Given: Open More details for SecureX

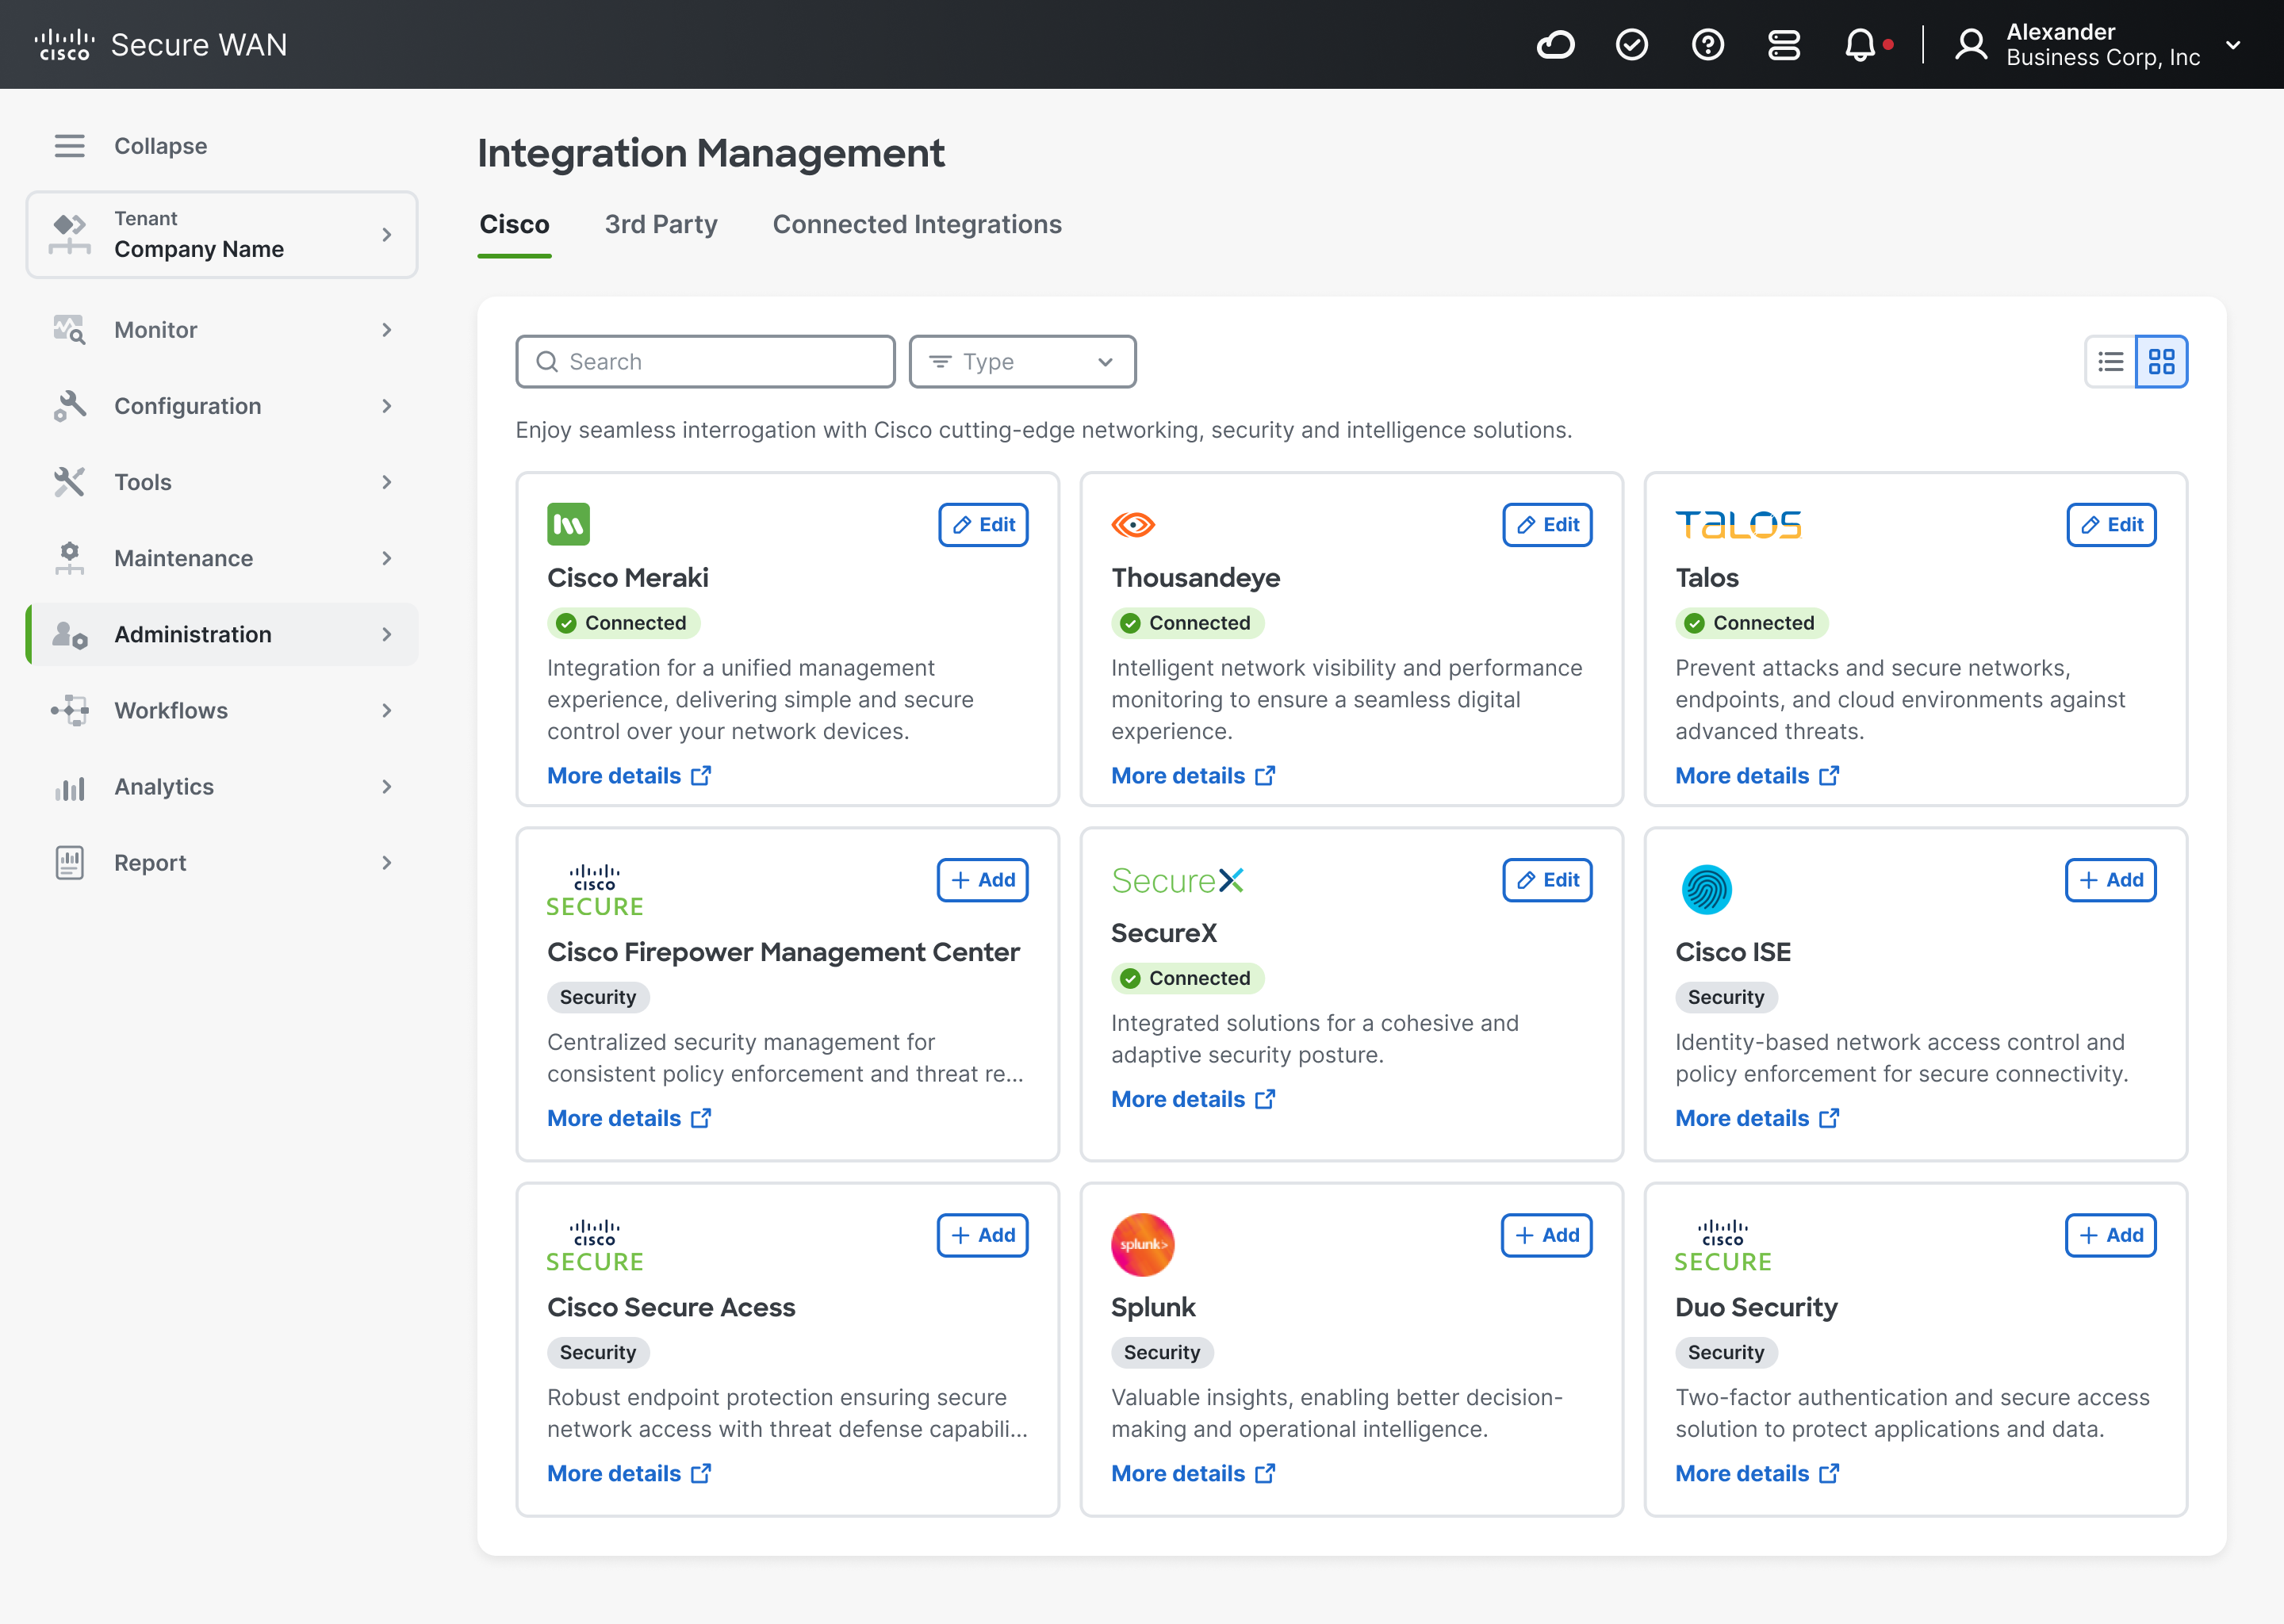Looking at the screenshot, I should pyautogui.click(x=1193, y=1099).
